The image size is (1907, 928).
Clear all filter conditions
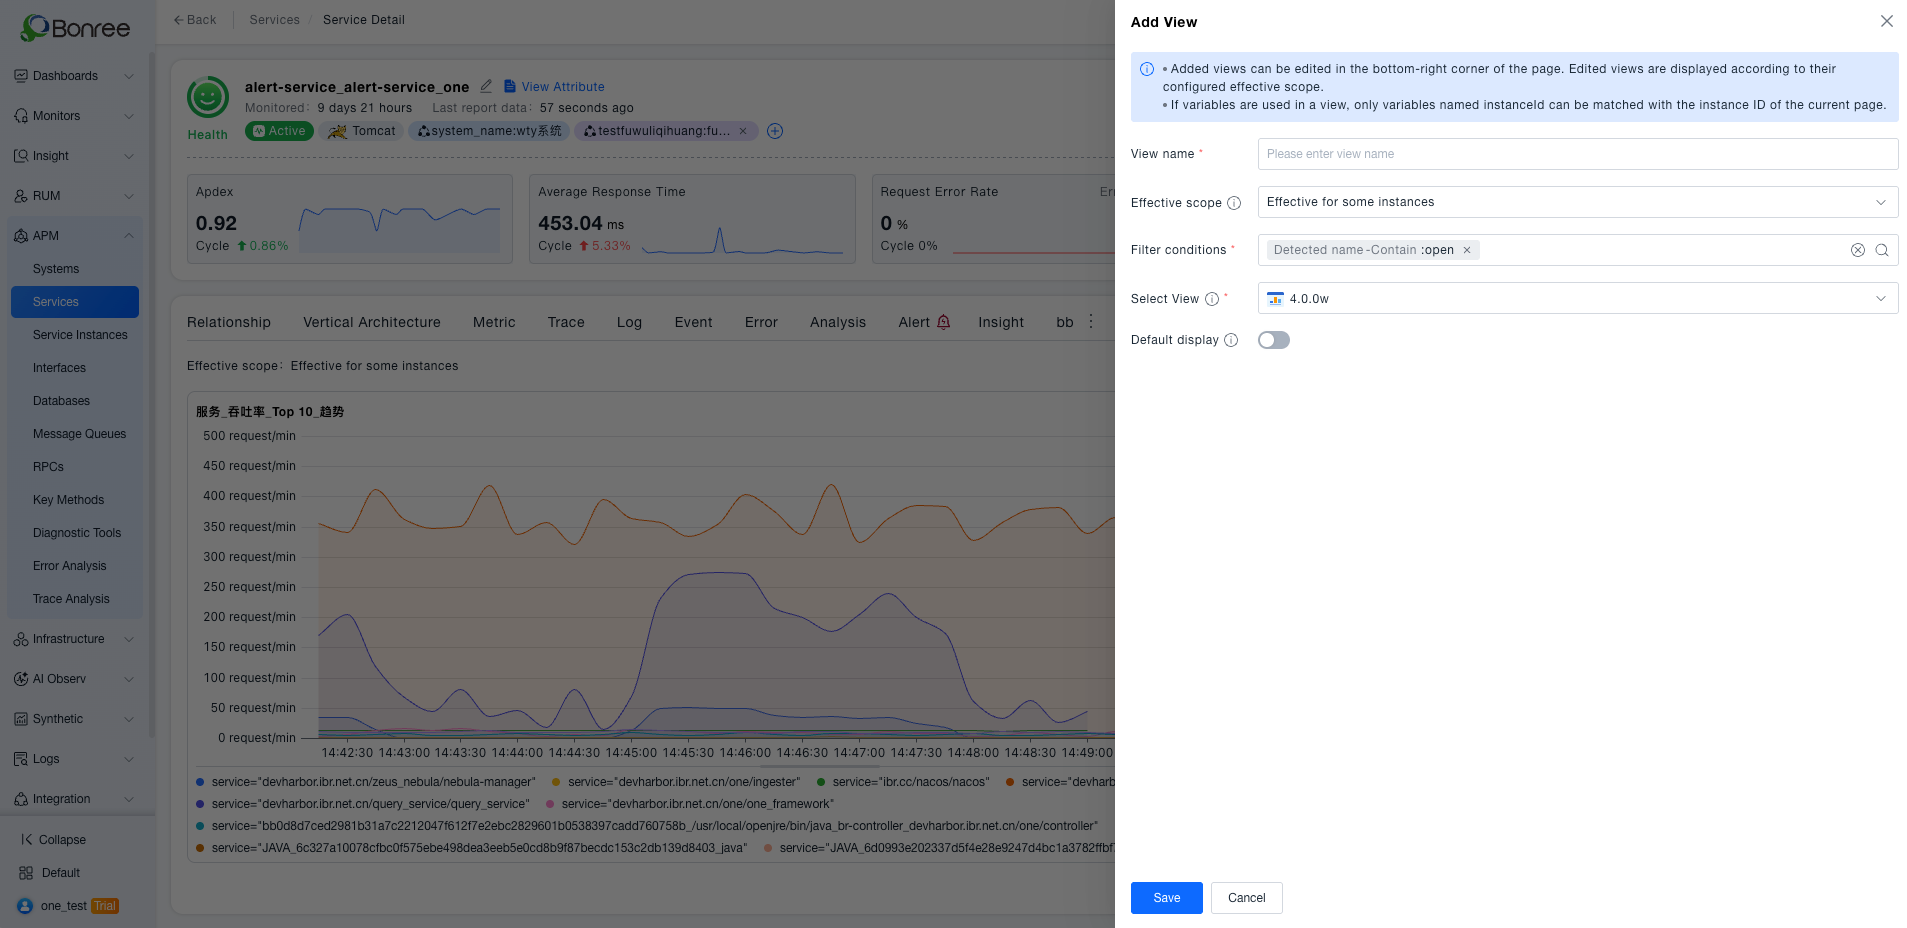click(1858, 250)
